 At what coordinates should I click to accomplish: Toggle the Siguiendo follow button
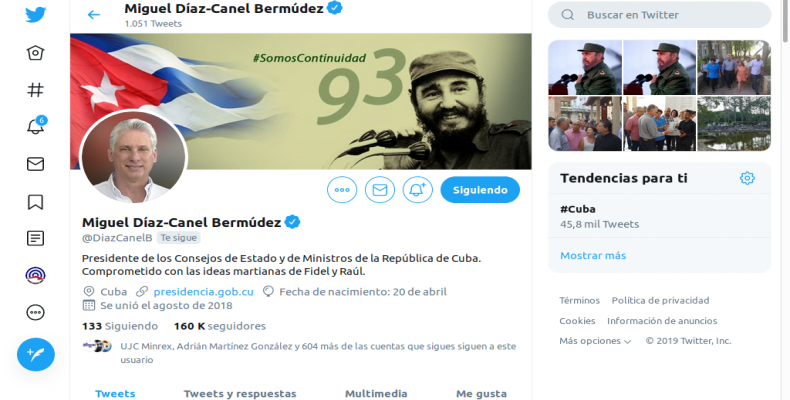coord(480,190)
